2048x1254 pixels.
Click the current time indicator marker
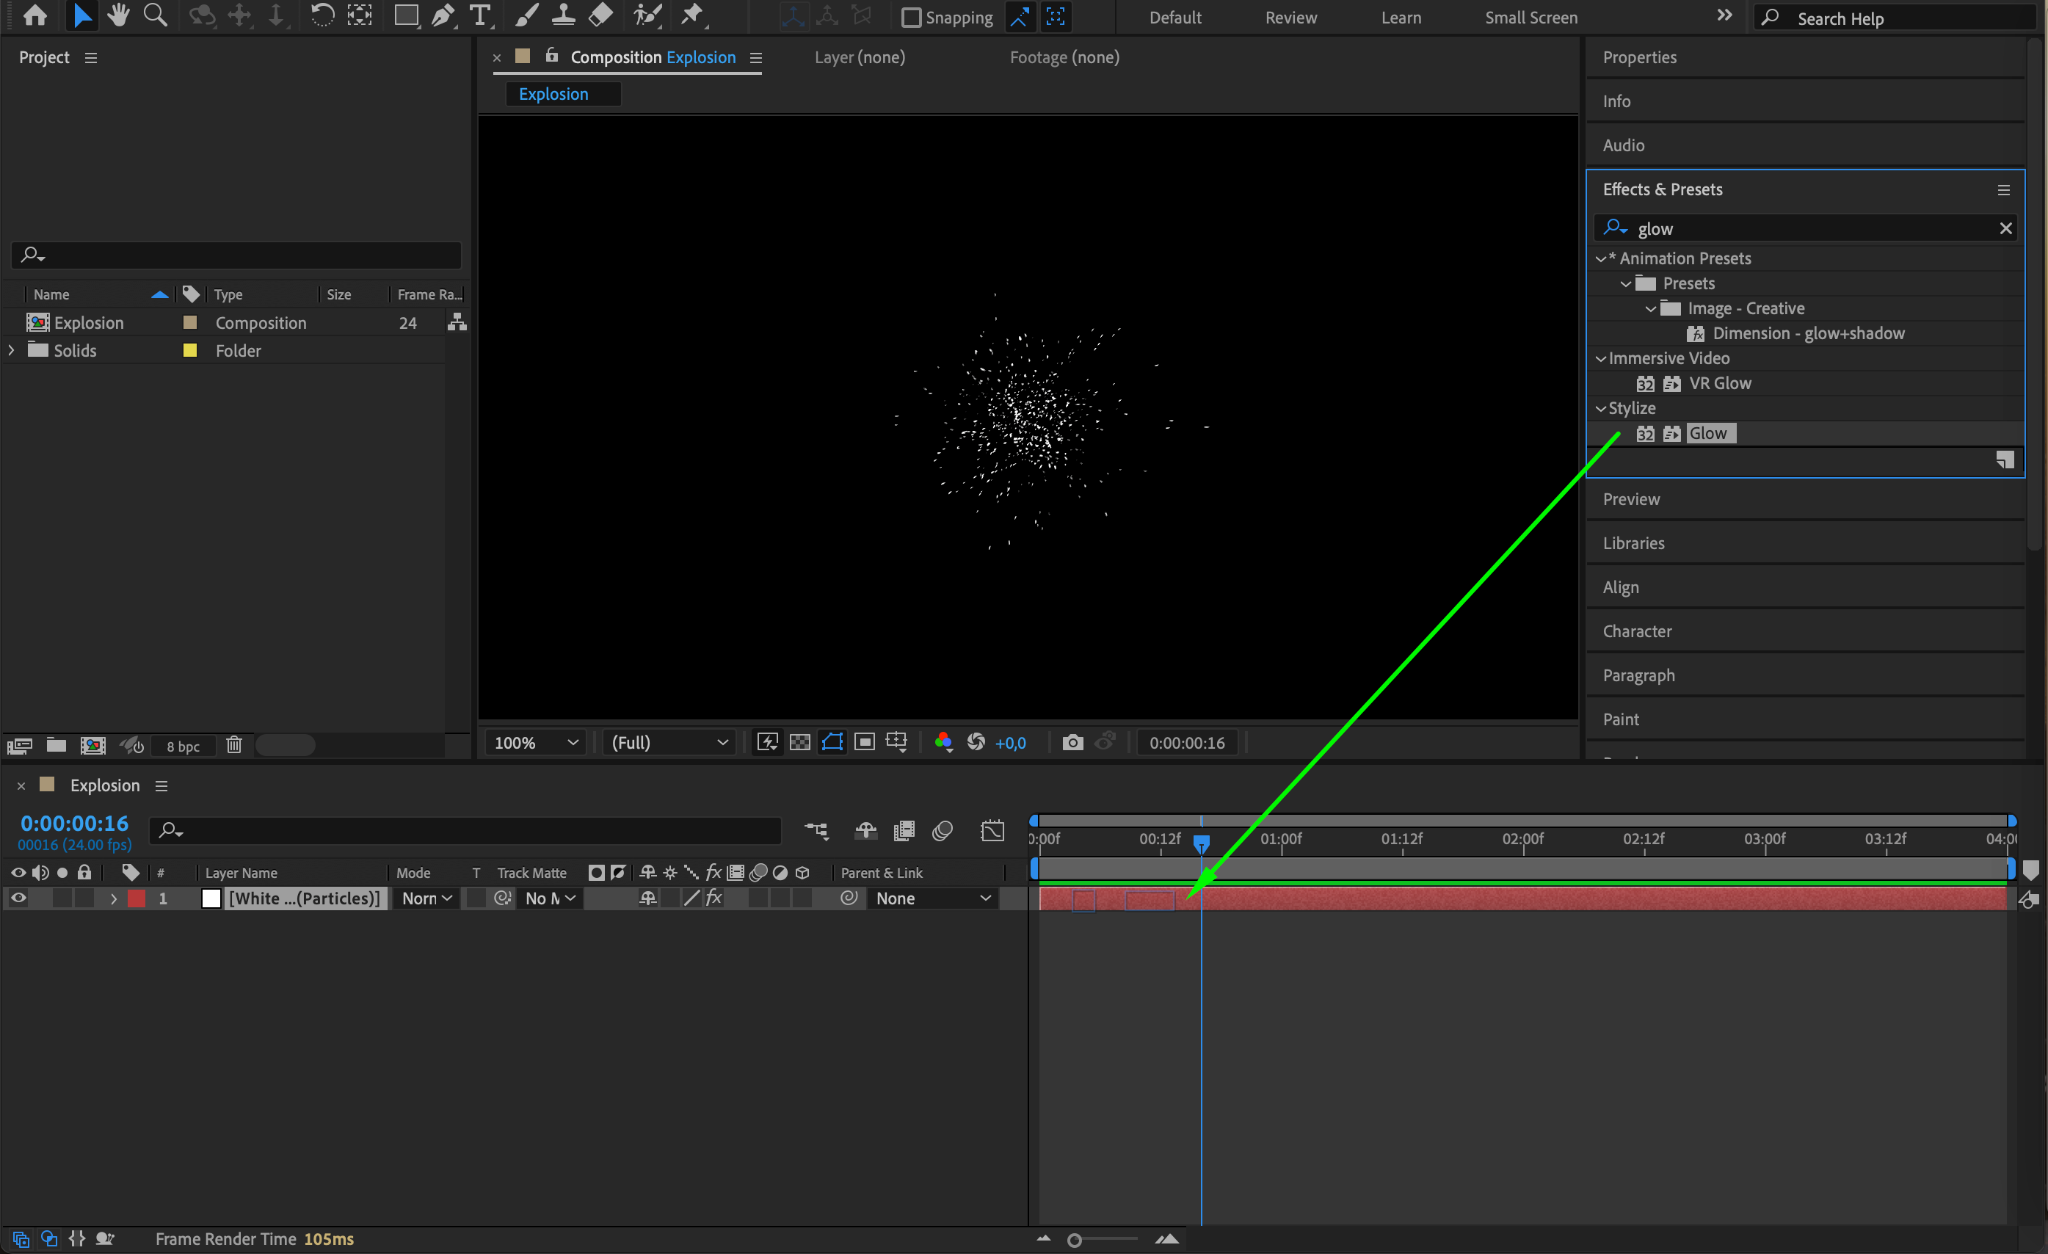[x=1201, y=843]
